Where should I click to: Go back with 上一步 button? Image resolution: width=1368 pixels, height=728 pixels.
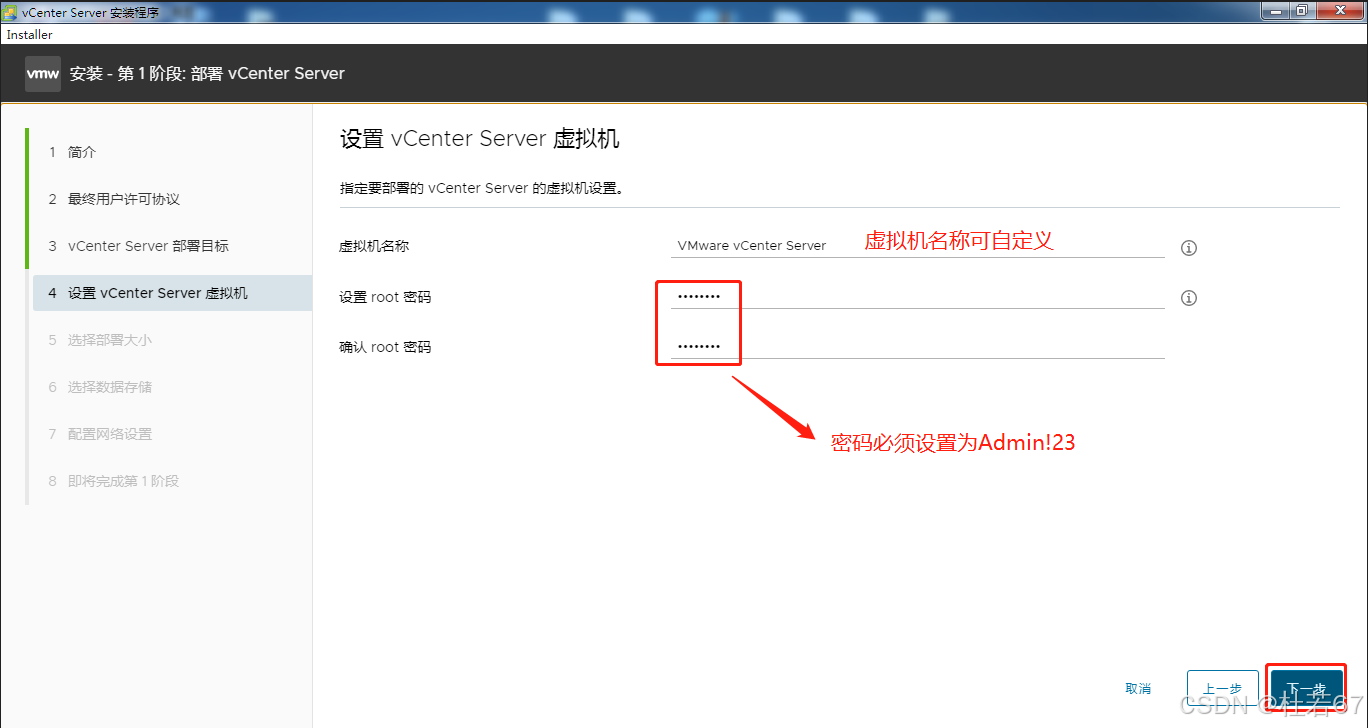point(1222,690)
